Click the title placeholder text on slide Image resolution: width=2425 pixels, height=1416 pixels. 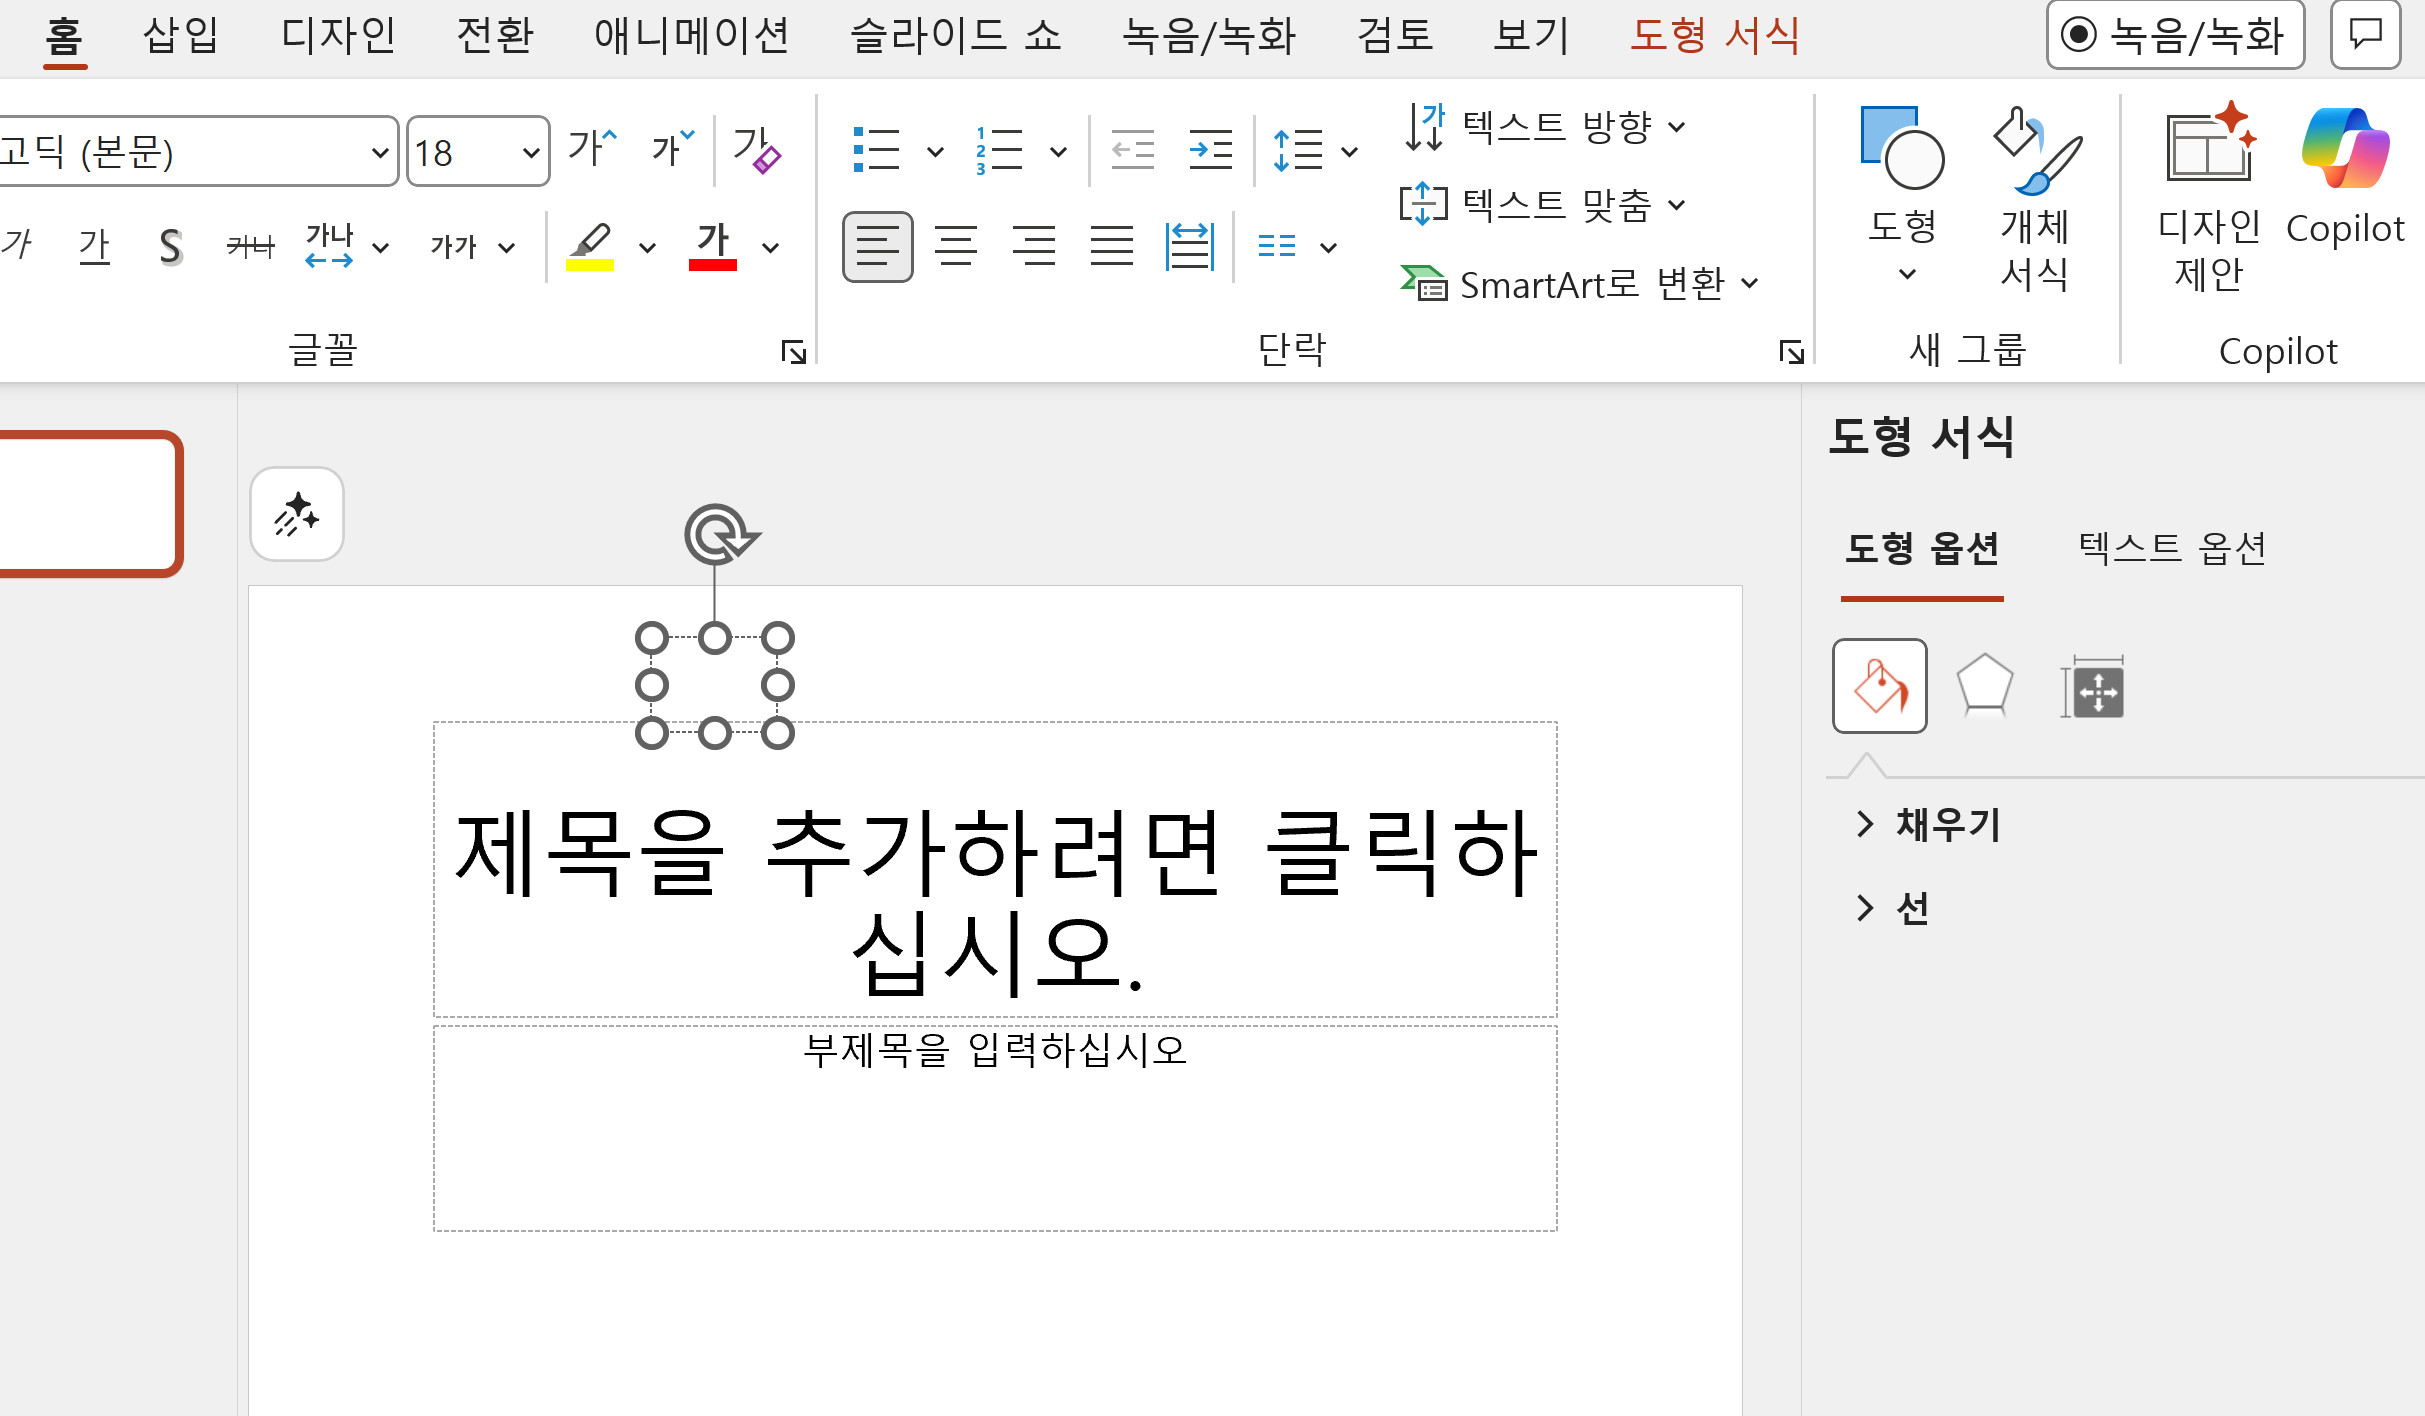pos(995,902)
